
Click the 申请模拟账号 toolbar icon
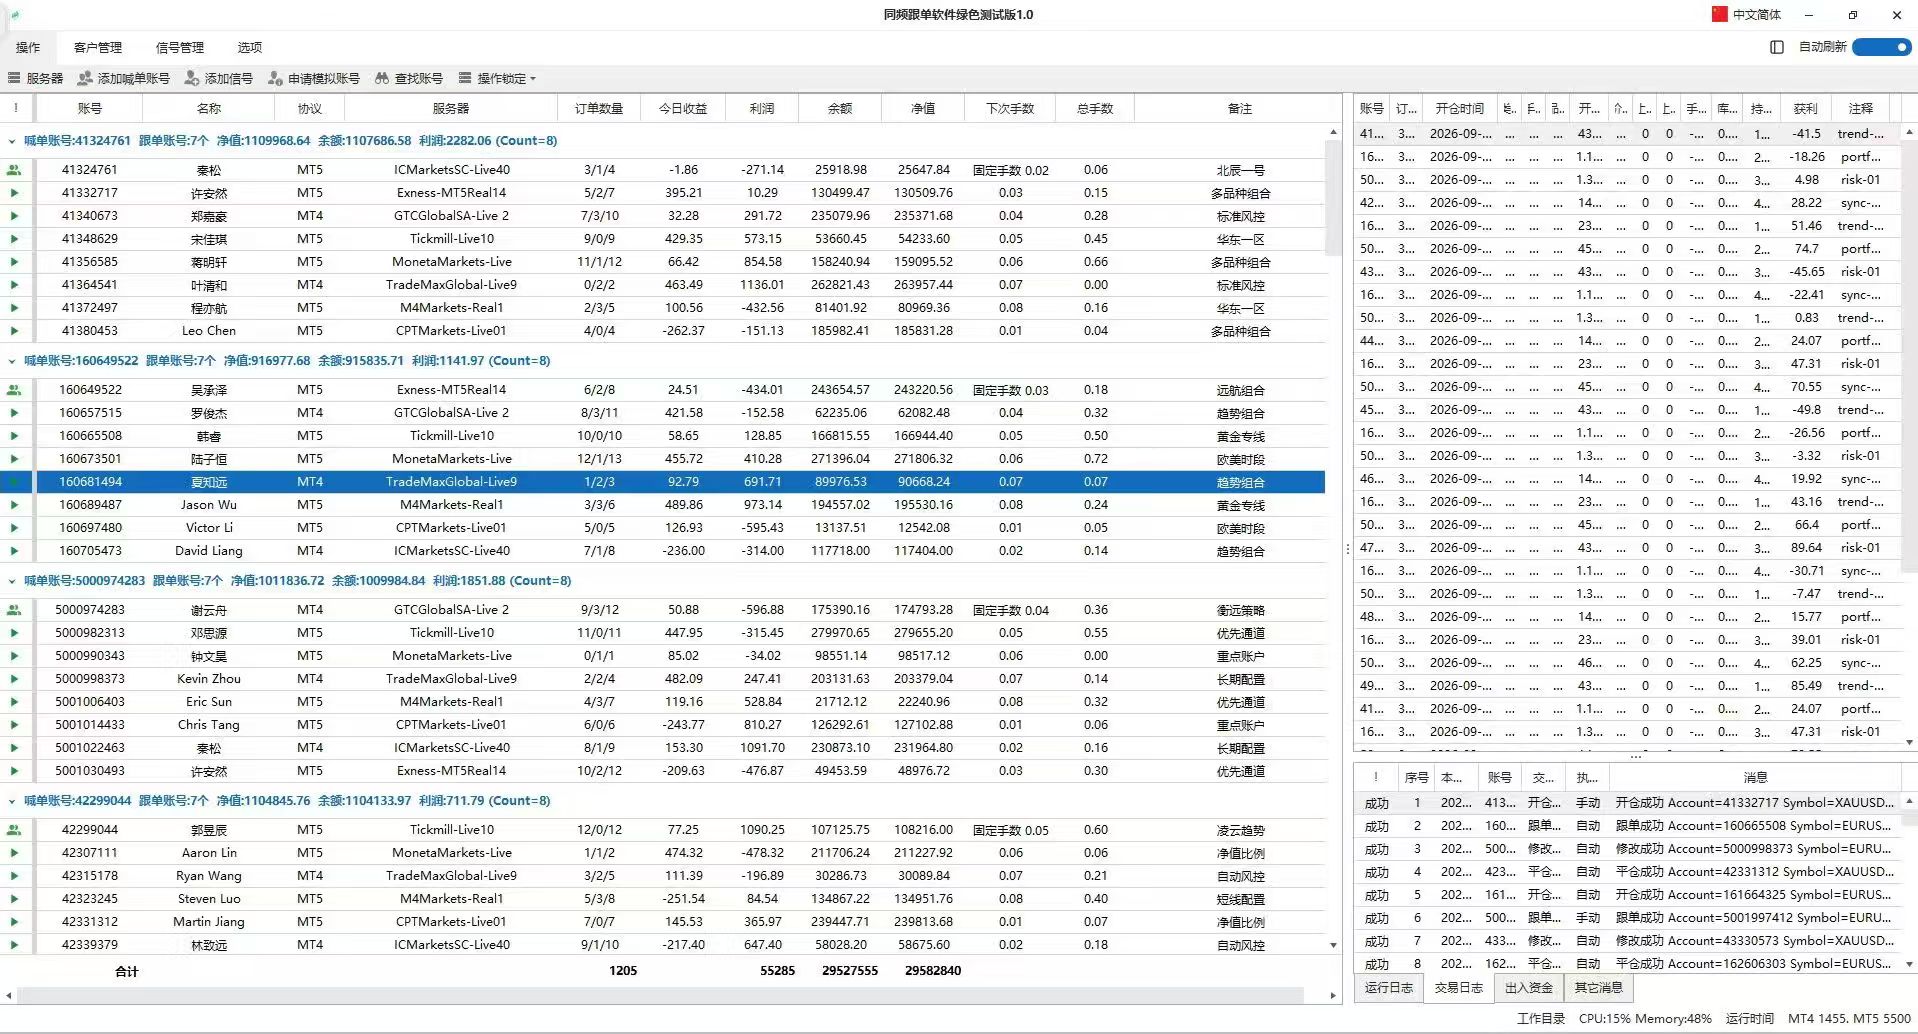[276, 78]
